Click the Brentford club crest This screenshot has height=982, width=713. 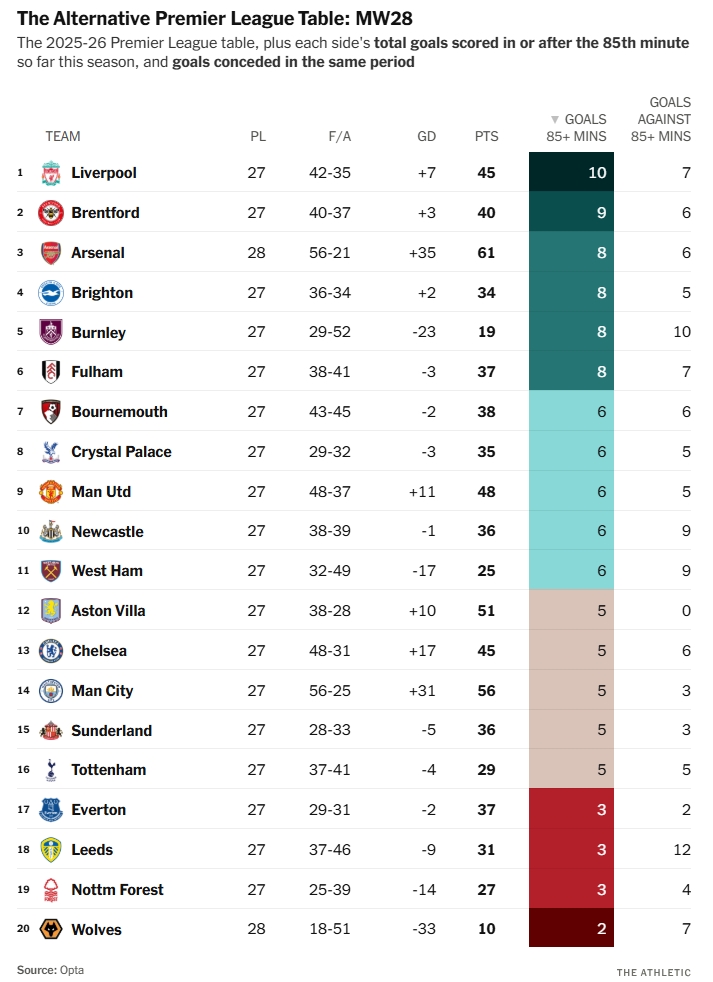[51, 213]
